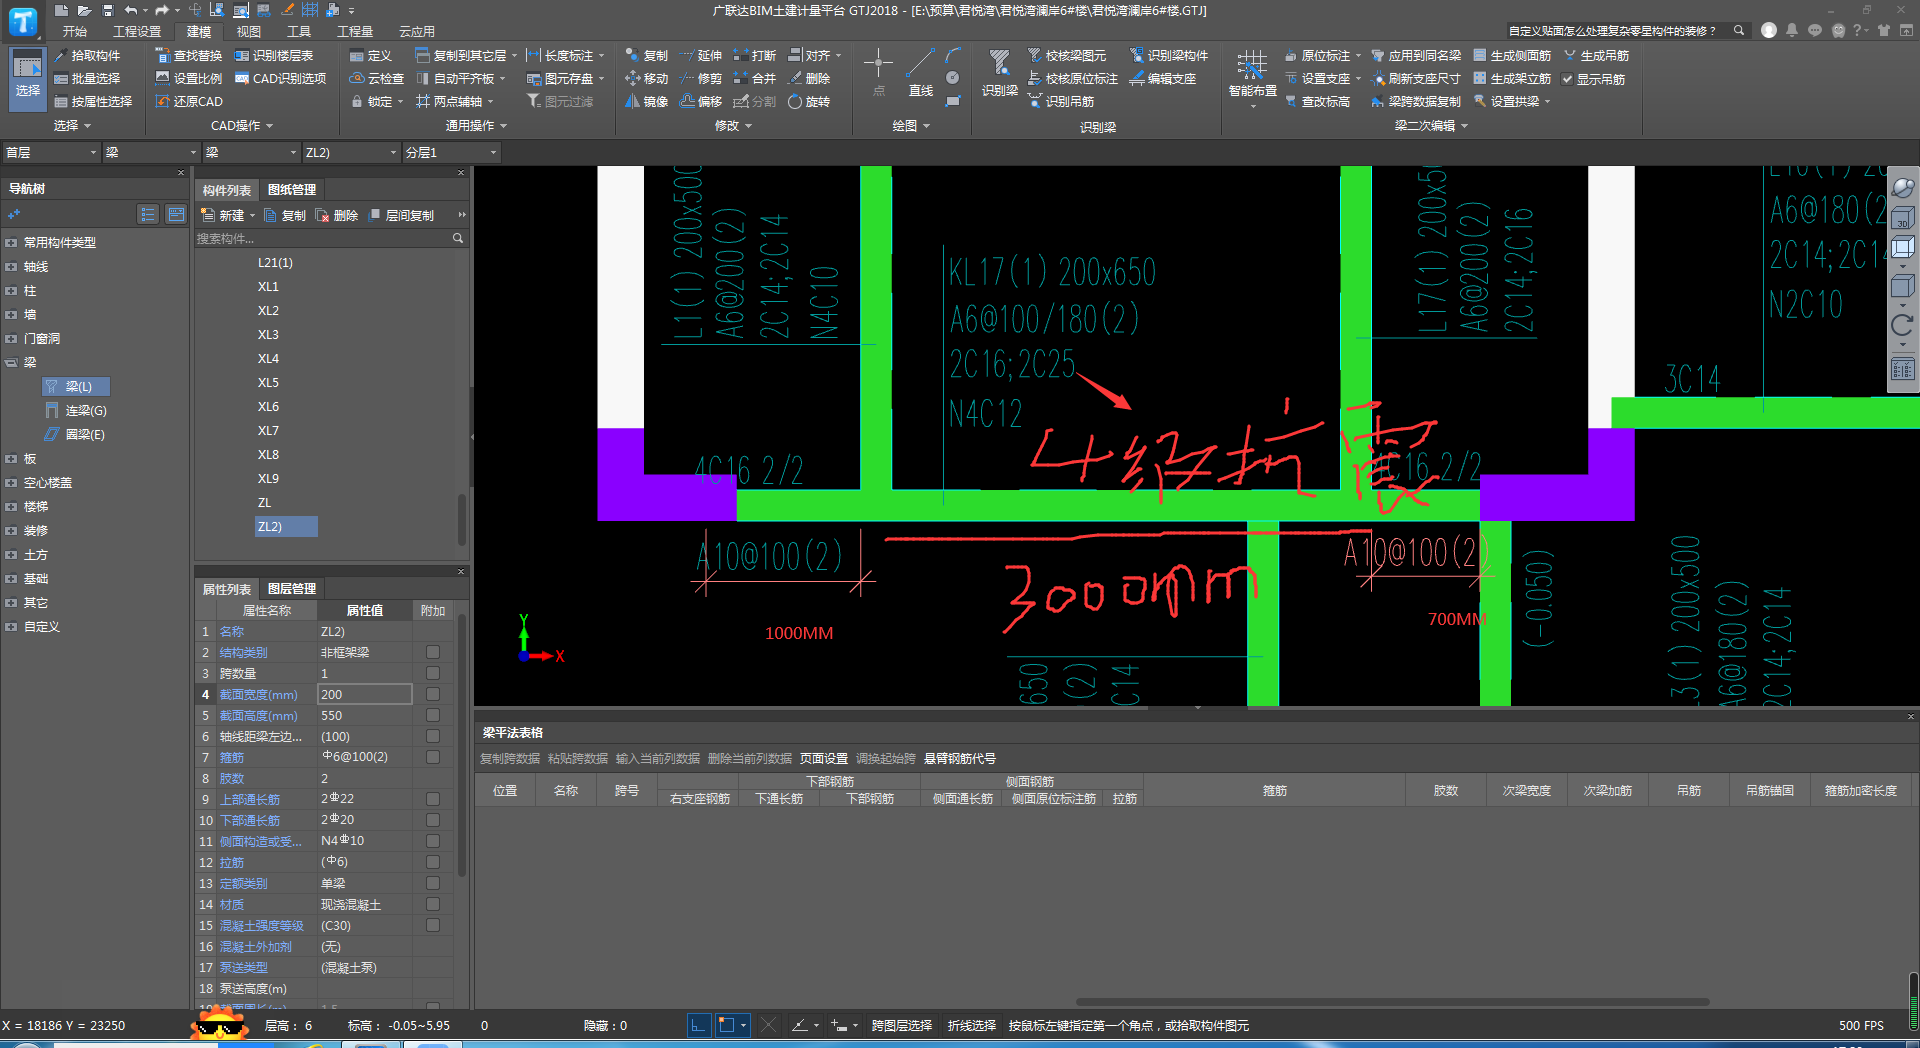Click the beam table horizontal scrollbar
This screenshot has height=1048, width=1920.
pos(1392,1002)
